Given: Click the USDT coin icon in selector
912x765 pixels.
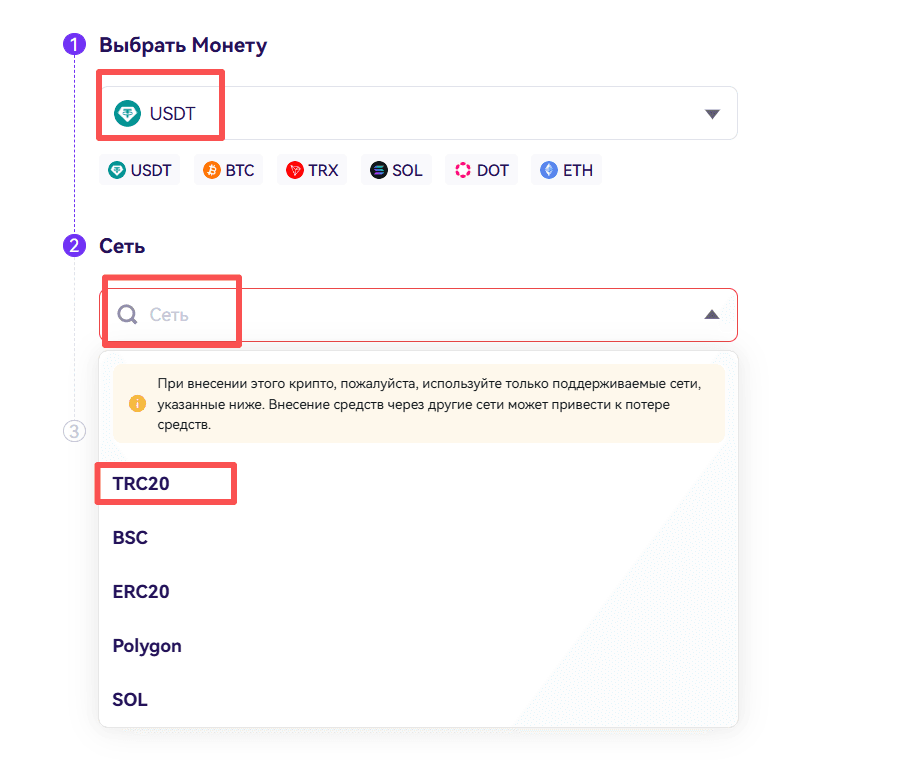Looking at the screenshot, I should [x=127, y=113].
